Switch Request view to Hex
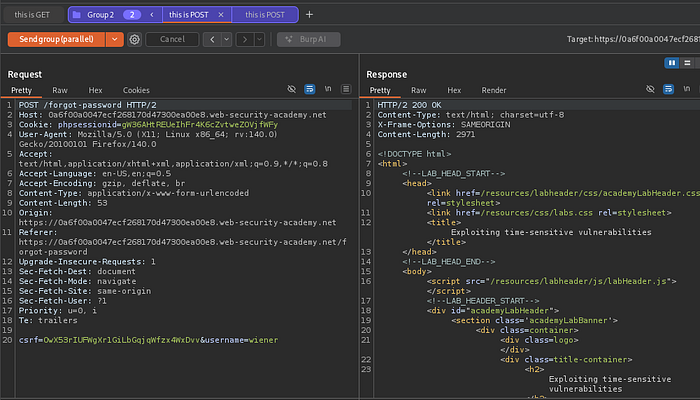 pos(95,90)
